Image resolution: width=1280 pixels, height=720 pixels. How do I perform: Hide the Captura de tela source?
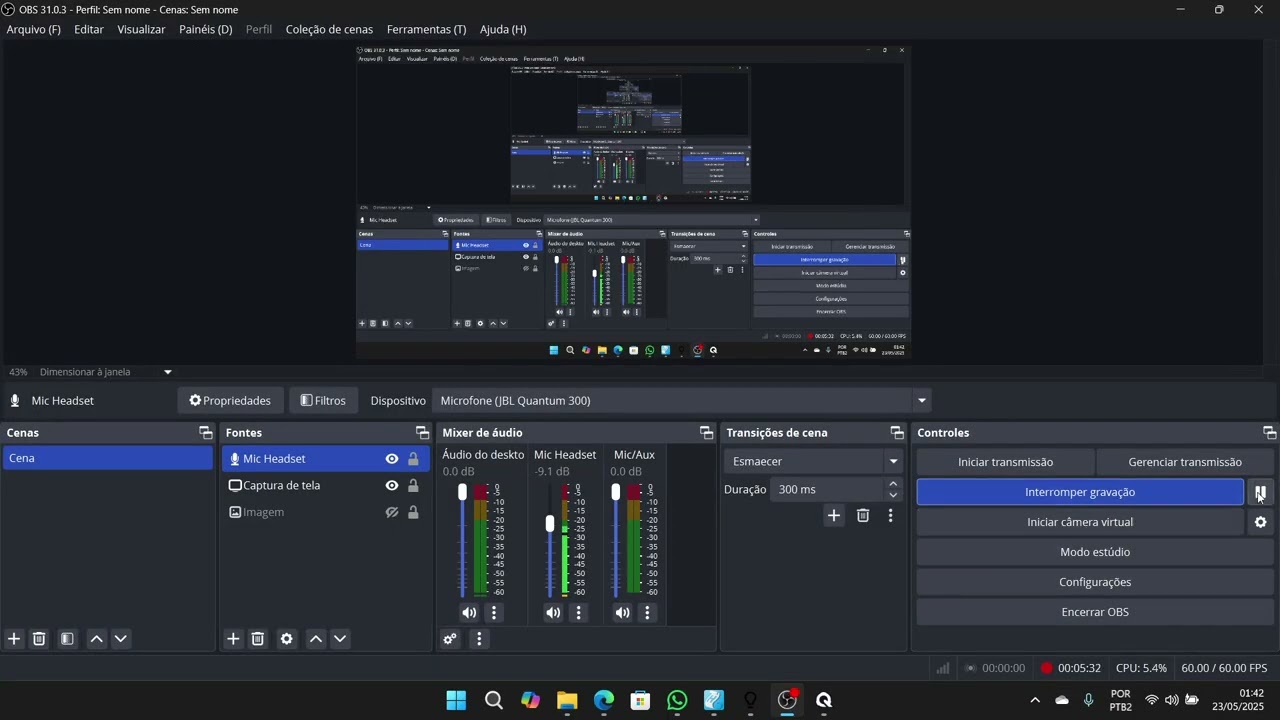[392, 486]
